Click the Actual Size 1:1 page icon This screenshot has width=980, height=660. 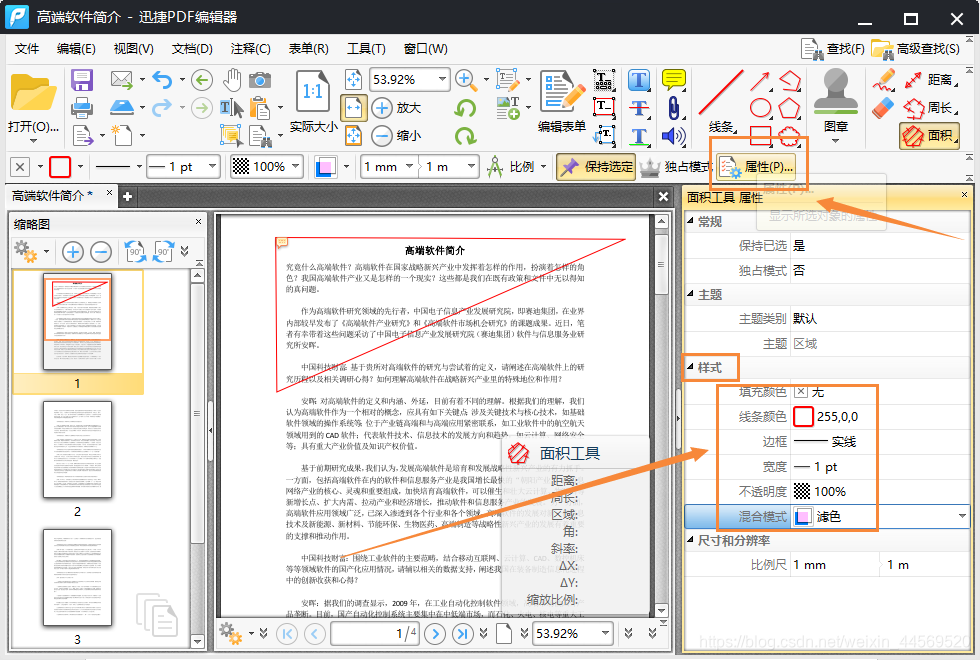click(312, 92)
